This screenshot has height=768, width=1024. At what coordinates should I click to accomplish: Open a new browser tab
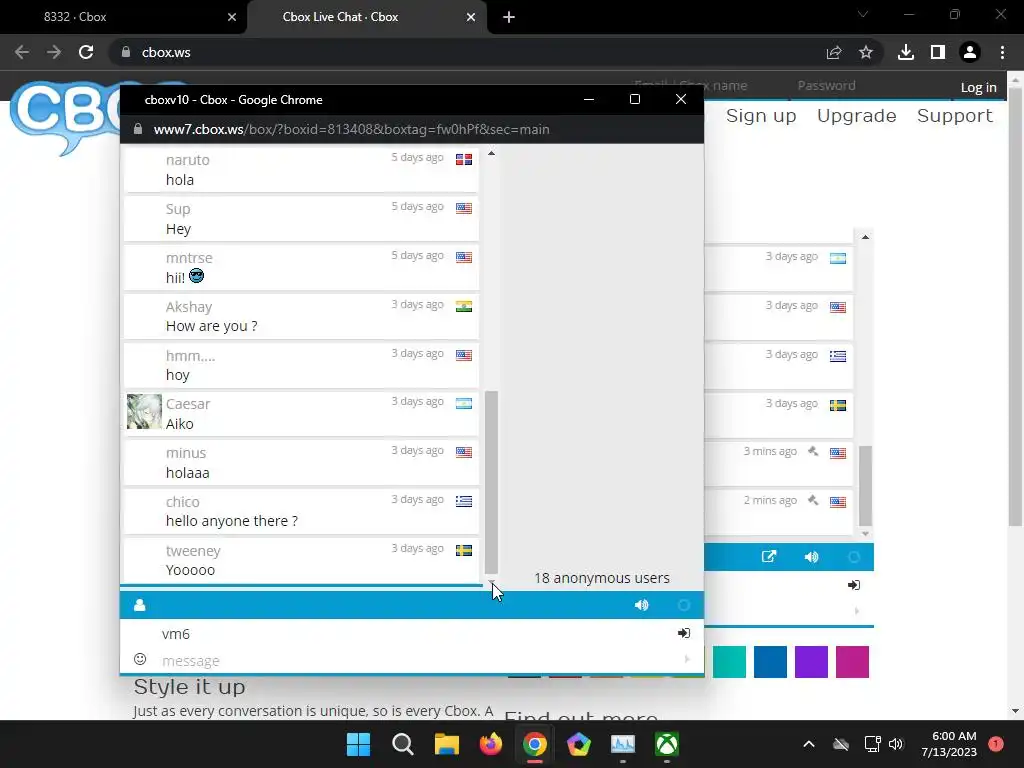point(509,17)
